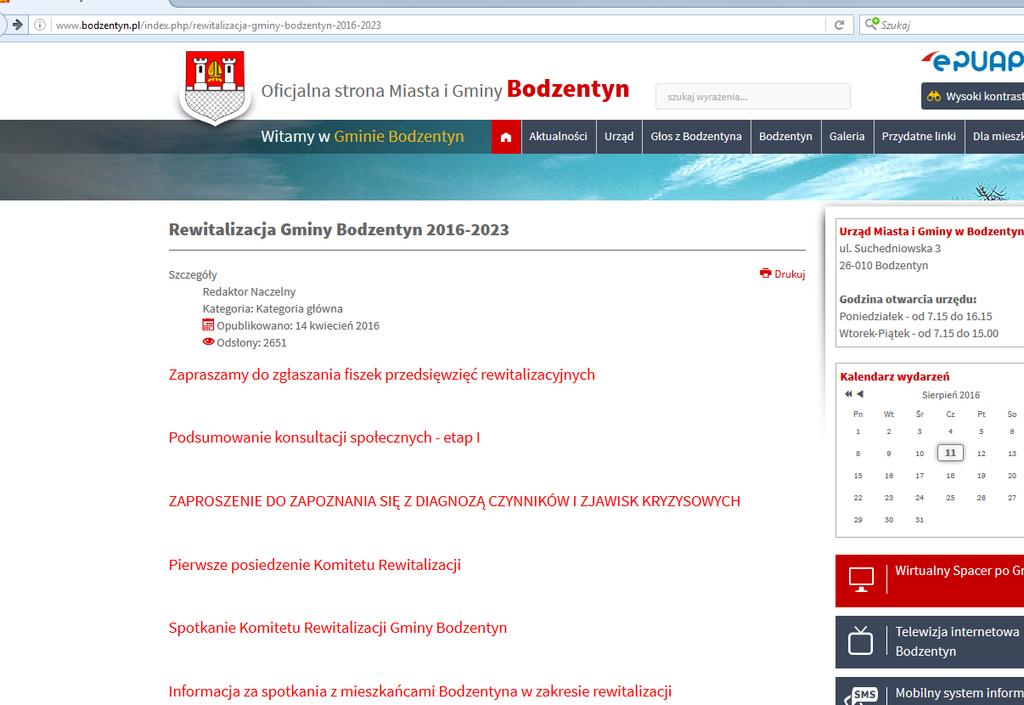
Task: Click the monitor icon for Wirtualny Spacer
Action: [x=861, y=579]
